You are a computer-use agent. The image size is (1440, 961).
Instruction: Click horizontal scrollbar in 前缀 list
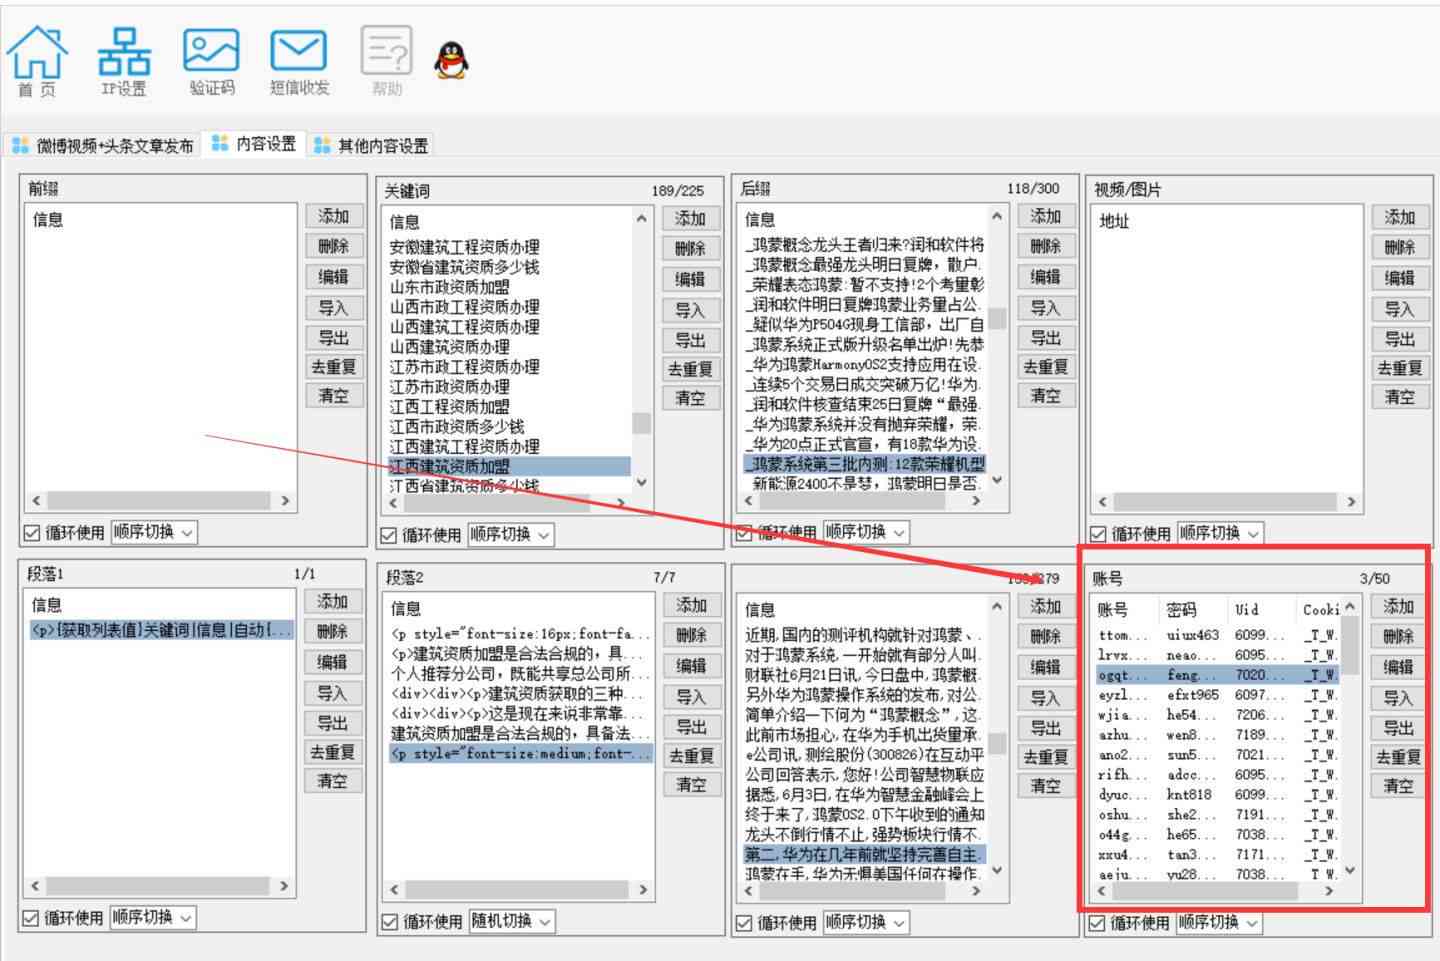coord(160,500)
